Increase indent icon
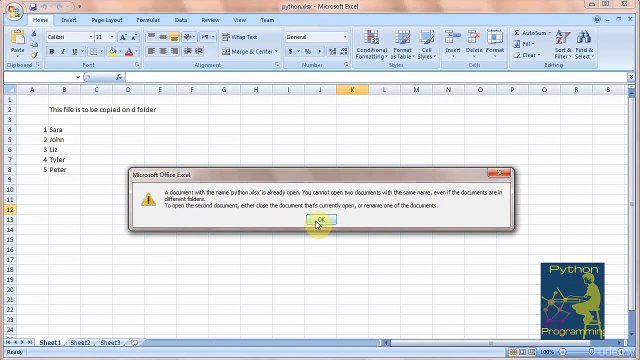The image size is (640, 360). point(199,51)
